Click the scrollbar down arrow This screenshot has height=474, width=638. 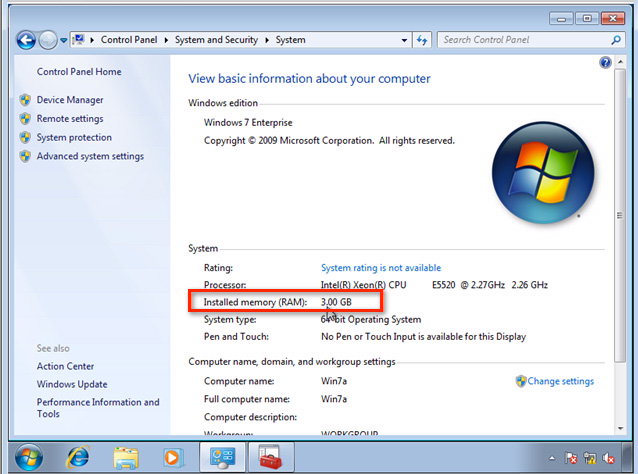click(620, 428)
